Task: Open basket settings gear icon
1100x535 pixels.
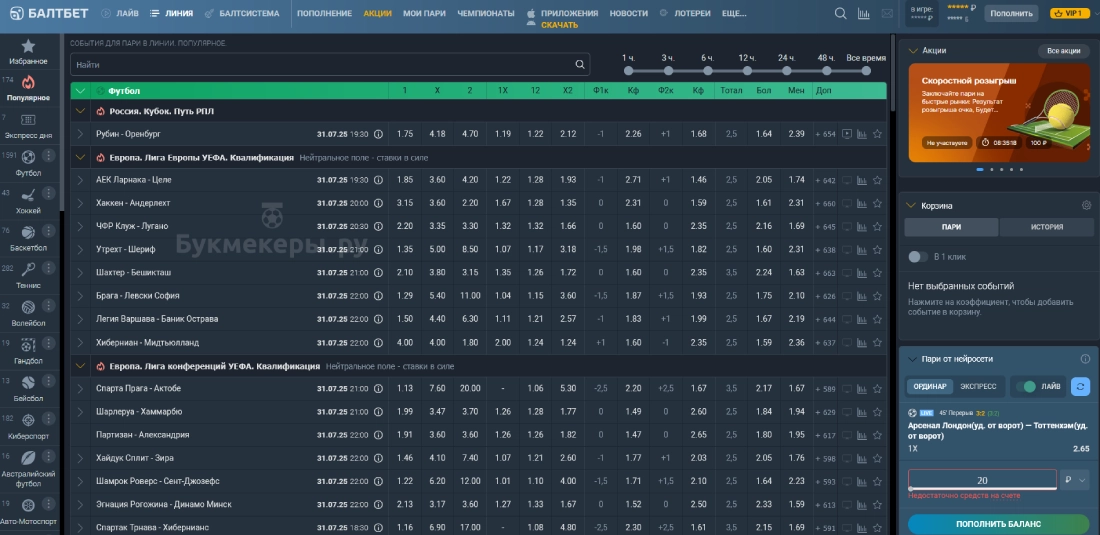Action: (x=1087, y=205)
